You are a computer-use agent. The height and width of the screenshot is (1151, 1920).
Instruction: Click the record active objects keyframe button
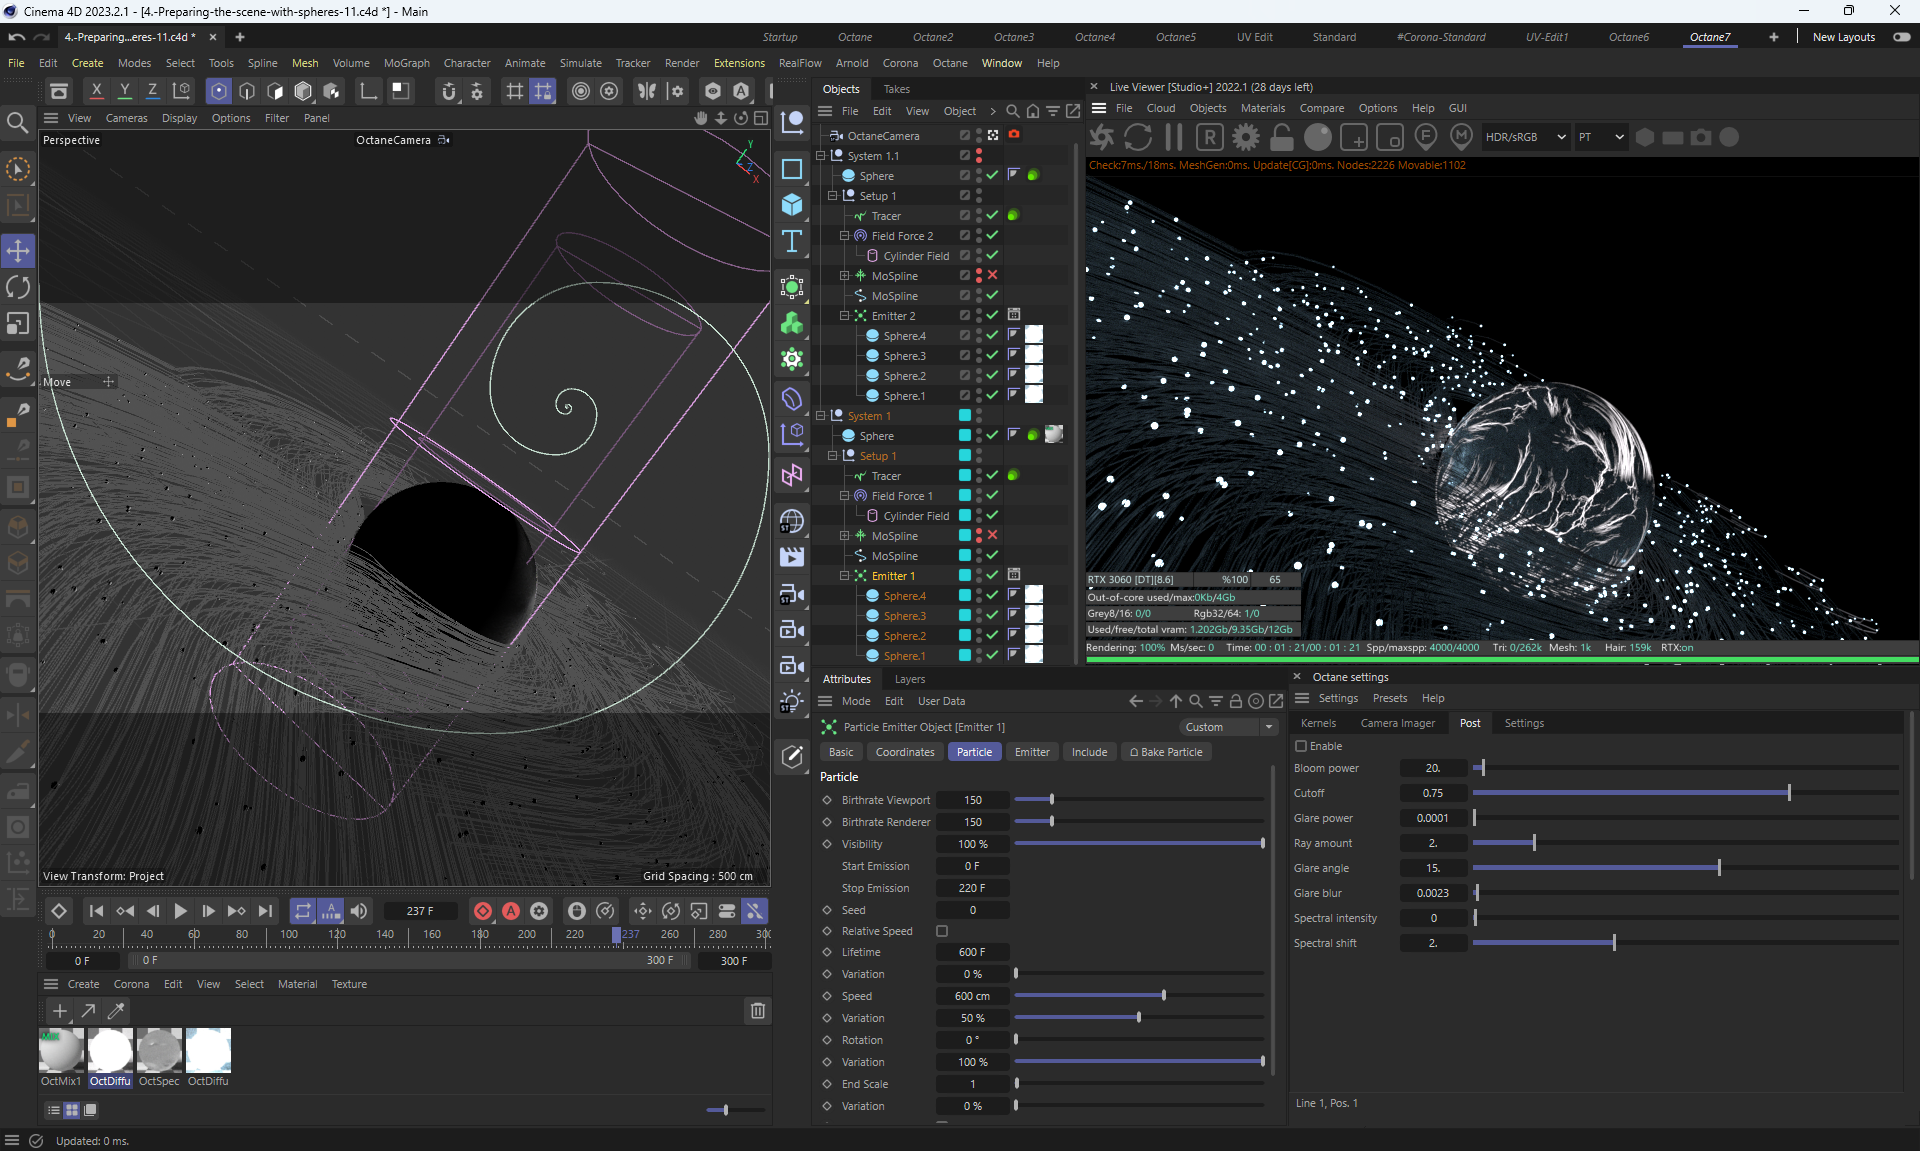[483, 911]
